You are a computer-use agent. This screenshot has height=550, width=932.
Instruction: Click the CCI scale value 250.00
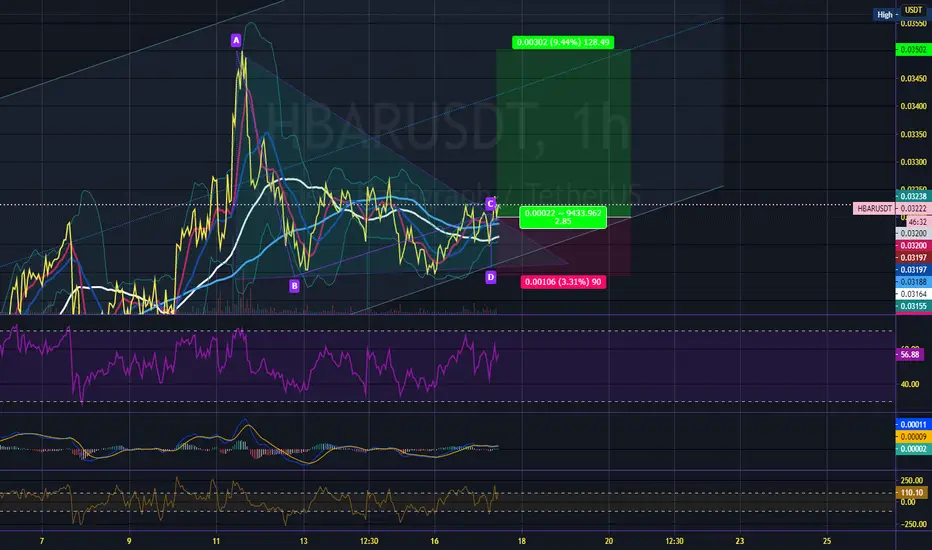point(911,480)
